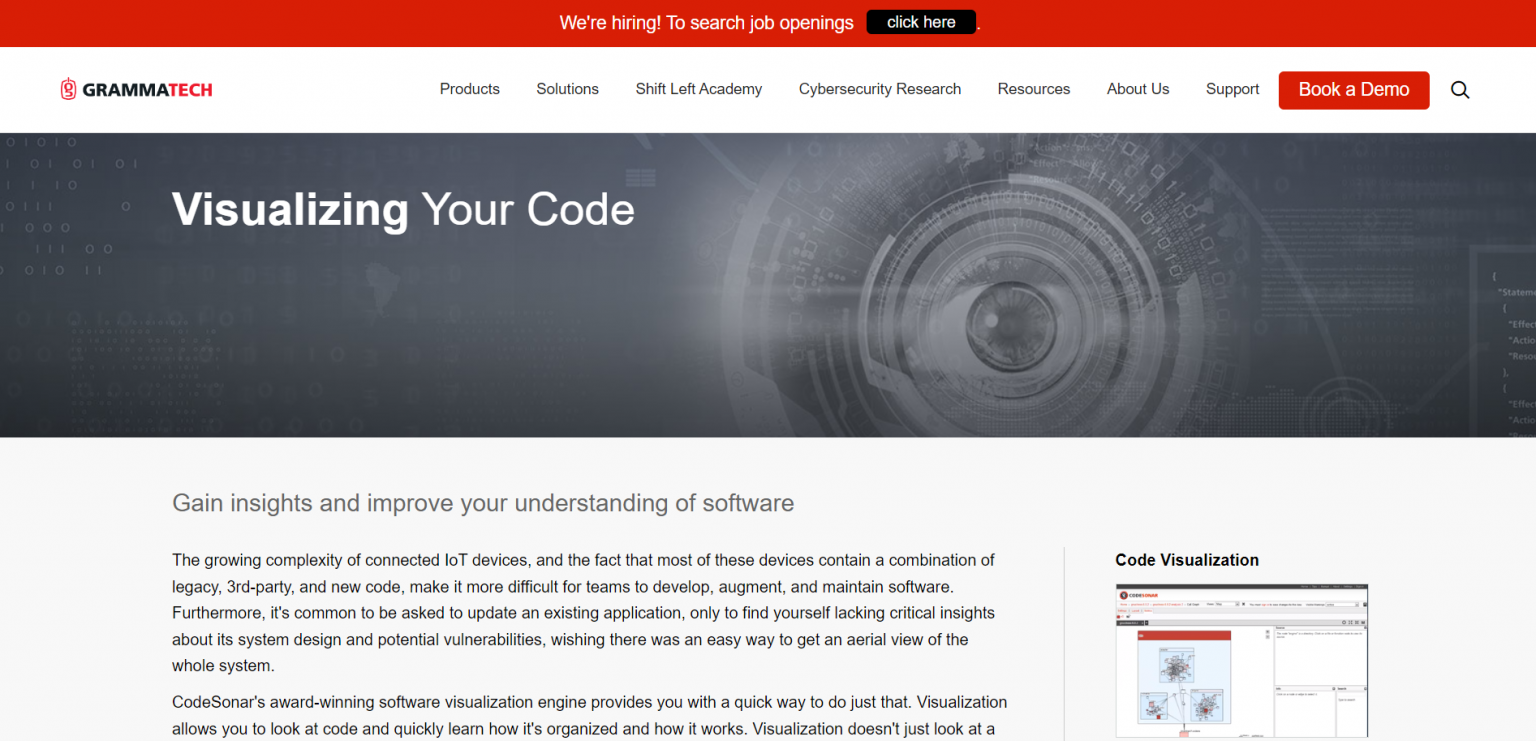Click the CodeSonar Code Visualization screenshot
The width and height of the screenshot is (1536, 741).
pos(1241,660)
